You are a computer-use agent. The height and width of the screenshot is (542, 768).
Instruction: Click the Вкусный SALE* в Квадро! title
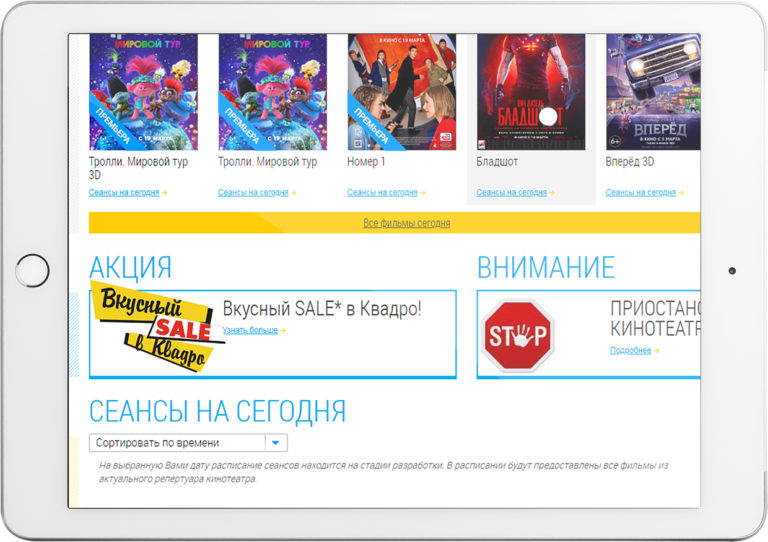click(321, 309)
